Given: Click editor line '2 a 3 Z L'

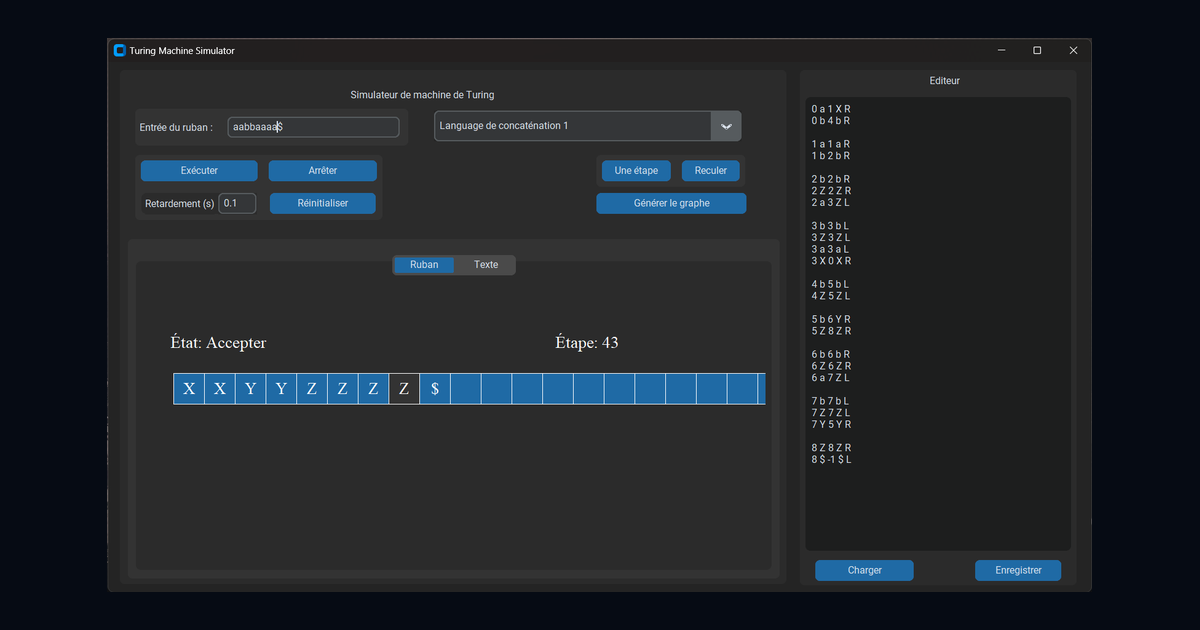Looking at the screenshot, I should [831, 203].
